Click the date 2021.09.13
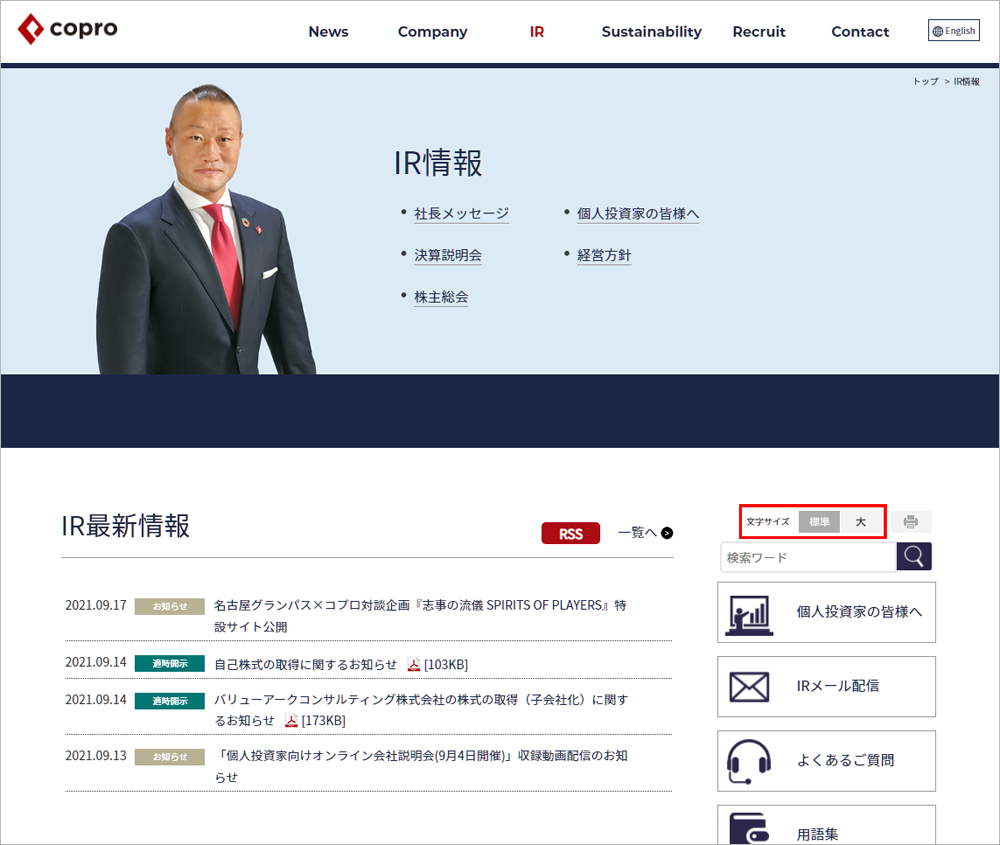This screenshot has height=845, width=1000. [x=96, y=756]
